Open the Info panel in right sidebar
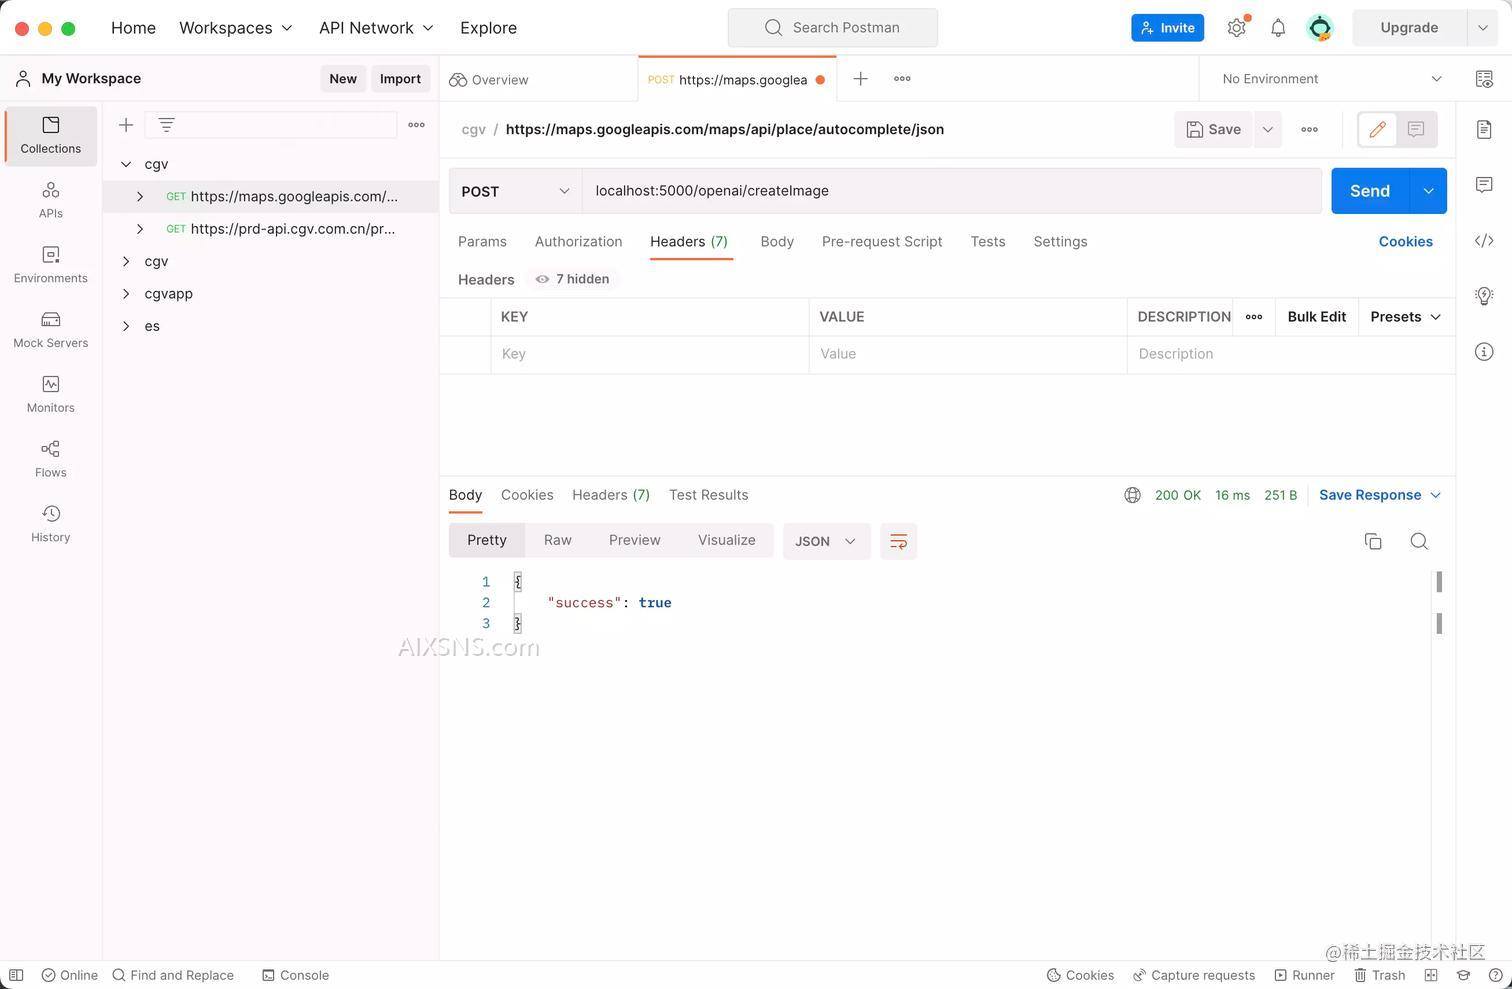1512x989 pixels. [x=1484, y=351]
